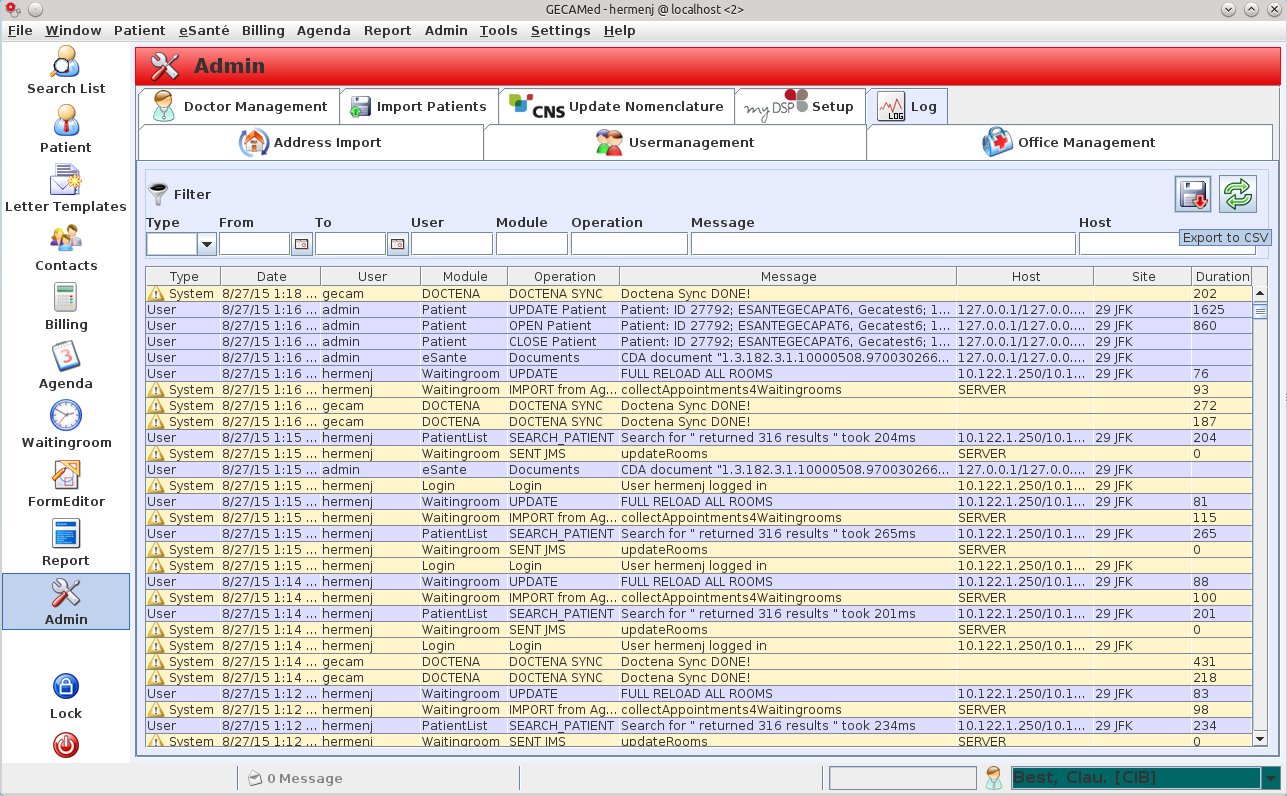1287x796 pixels.
Task: Sort the log by Module column header
Action: click(464, 276)
